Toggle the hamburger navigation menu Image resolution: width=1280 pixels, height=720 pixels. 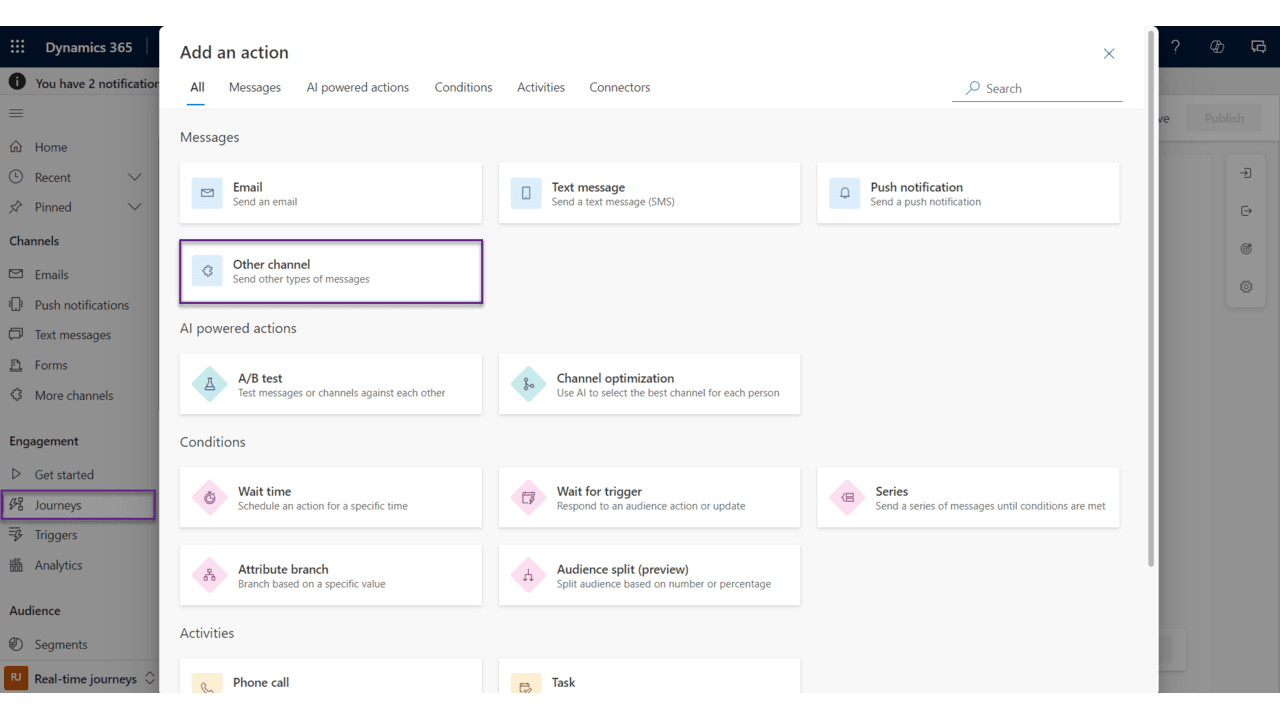click(16, 114)
